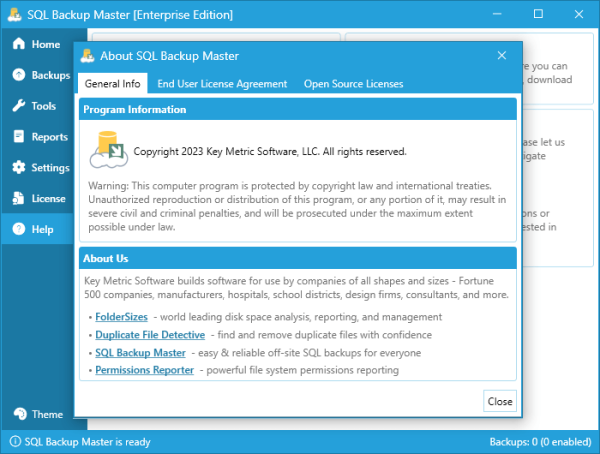Open the Permissions Reporter link
The height and width of the screenshot is (454, 600).
144,370
